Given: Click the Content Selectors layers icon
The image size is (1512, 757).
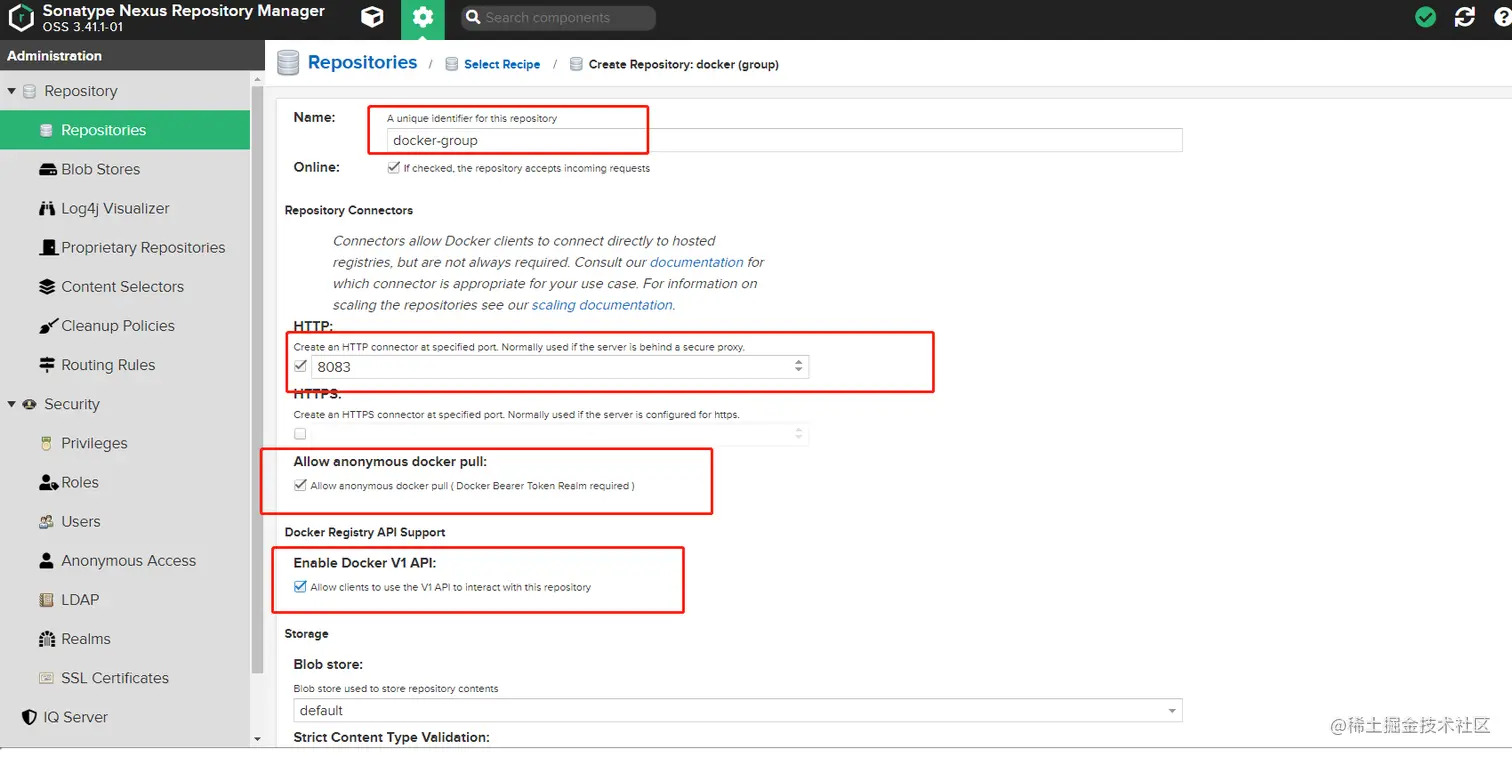Looking at the screenshot, I should pos(47,286).
